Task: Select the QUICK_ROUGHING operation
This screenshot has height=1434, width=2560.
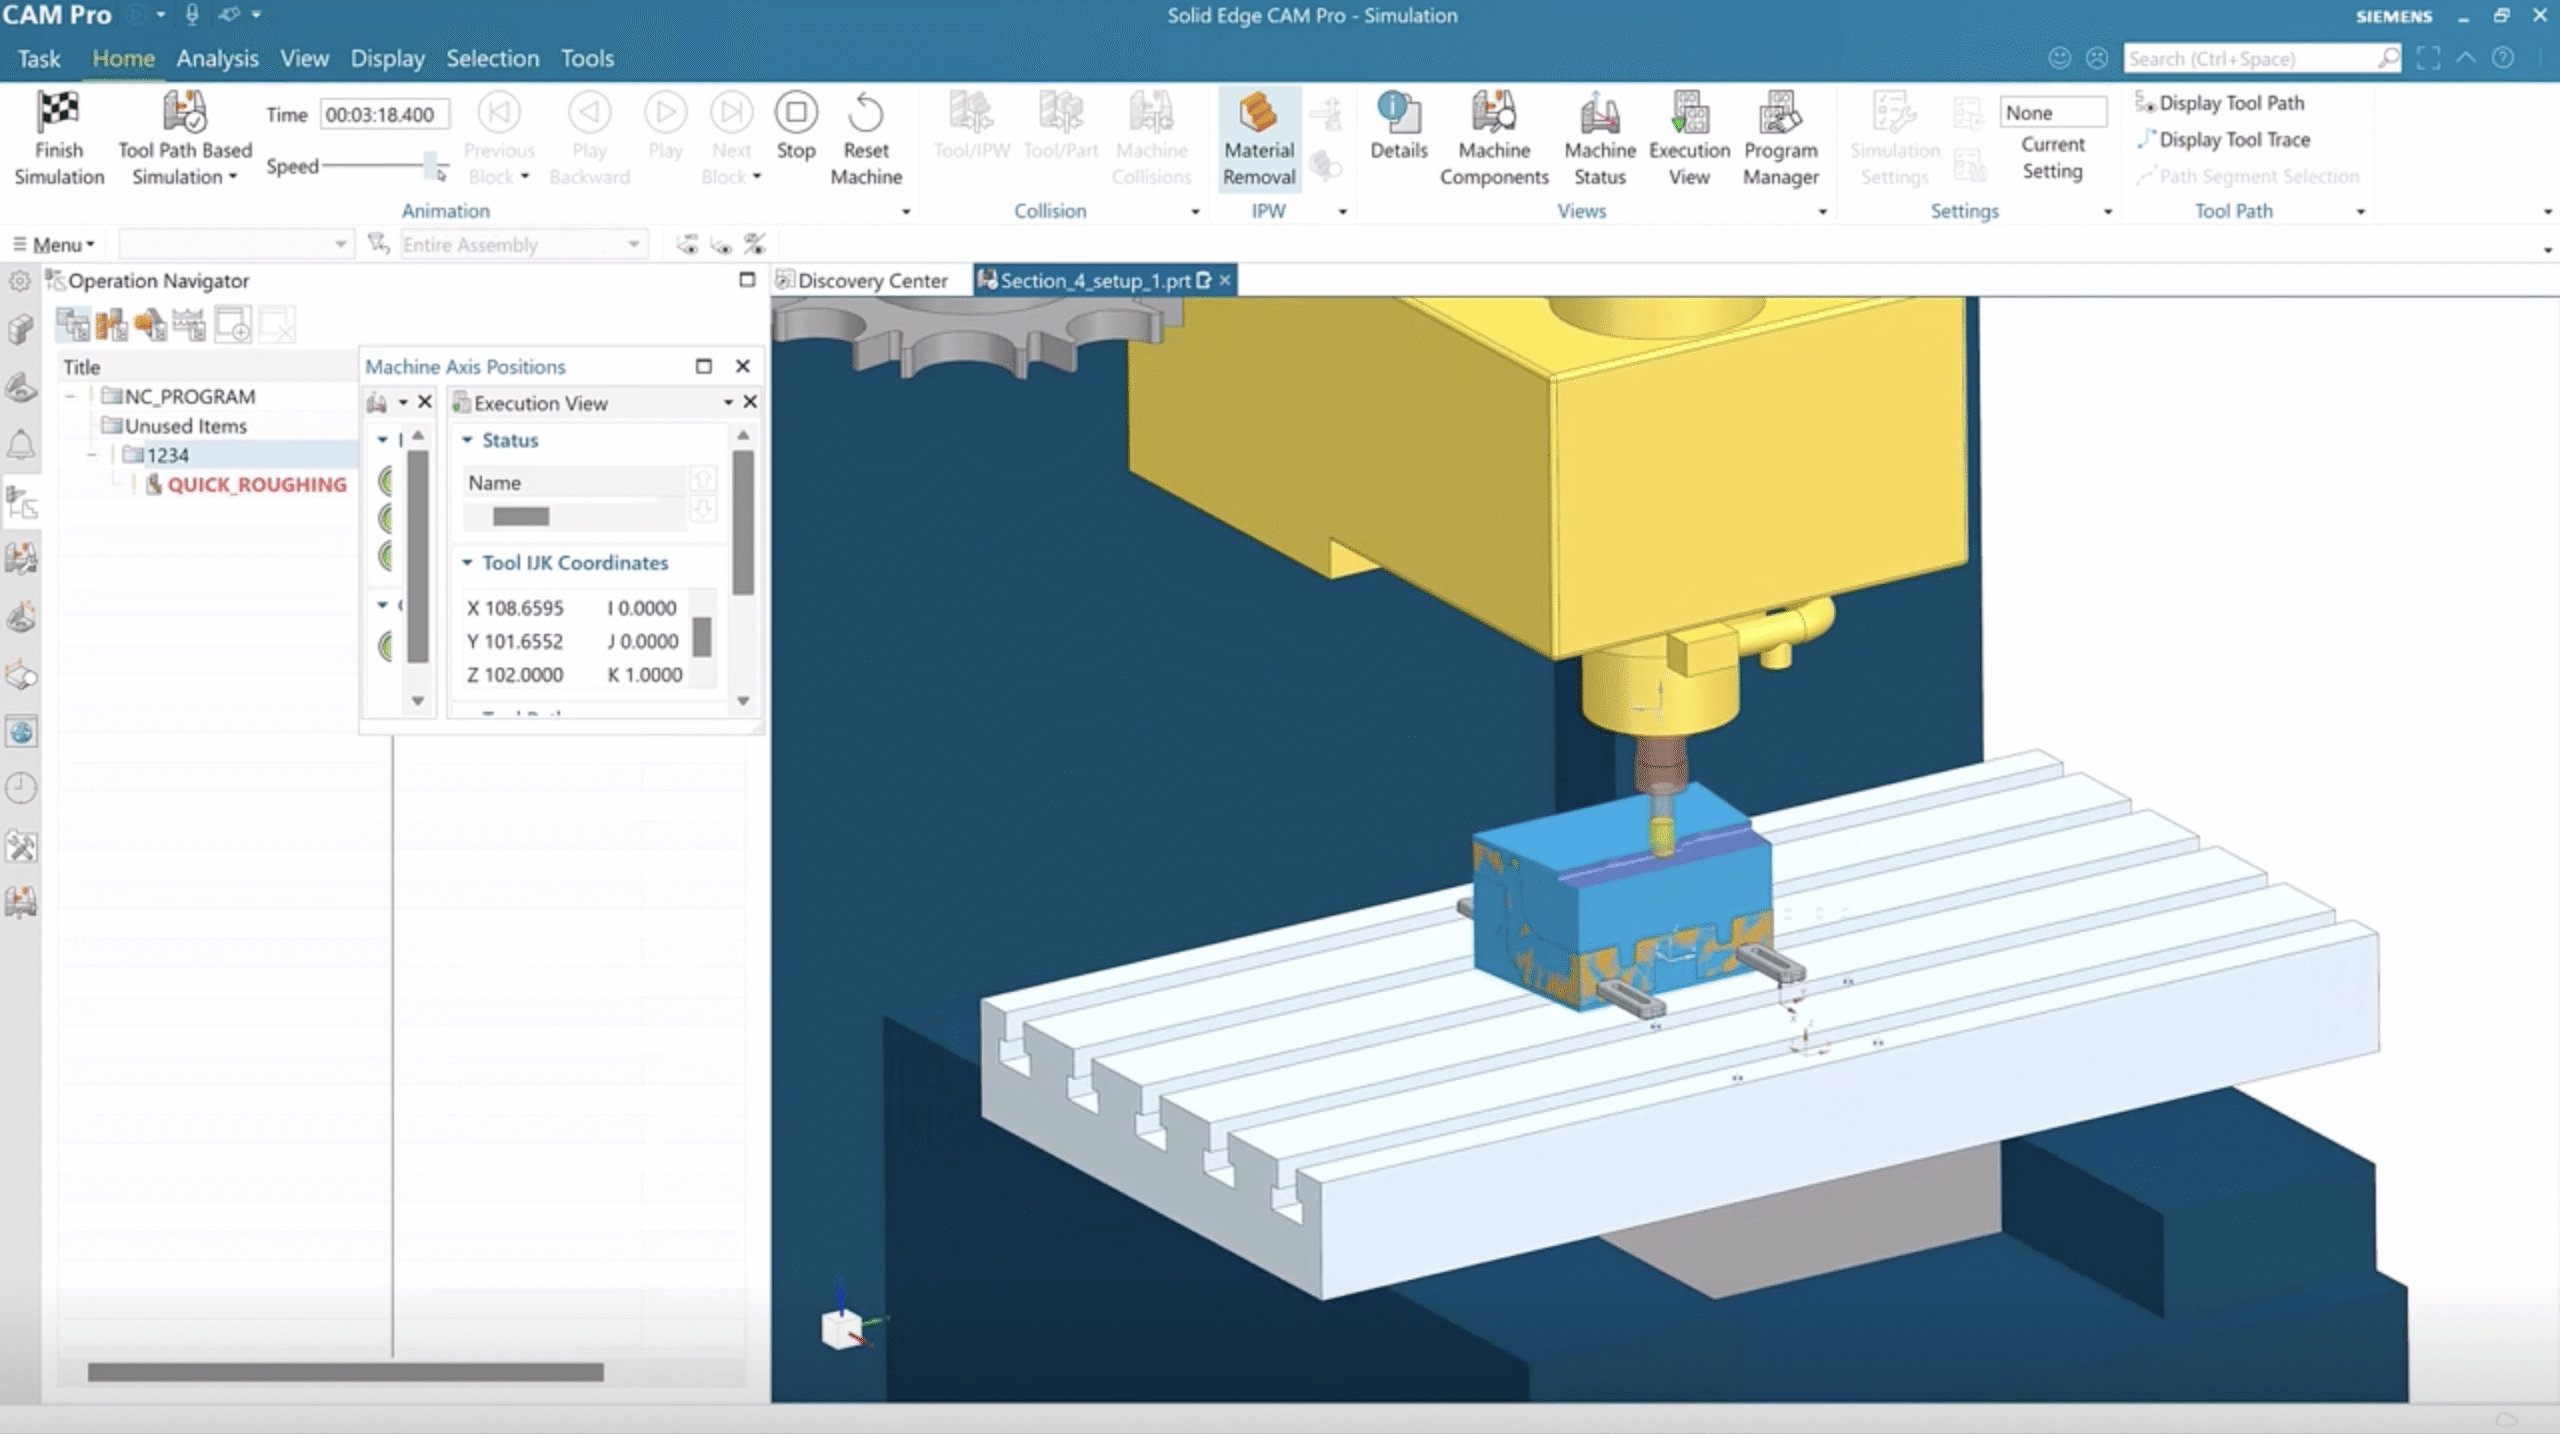Action: click(x=256, y=485)
